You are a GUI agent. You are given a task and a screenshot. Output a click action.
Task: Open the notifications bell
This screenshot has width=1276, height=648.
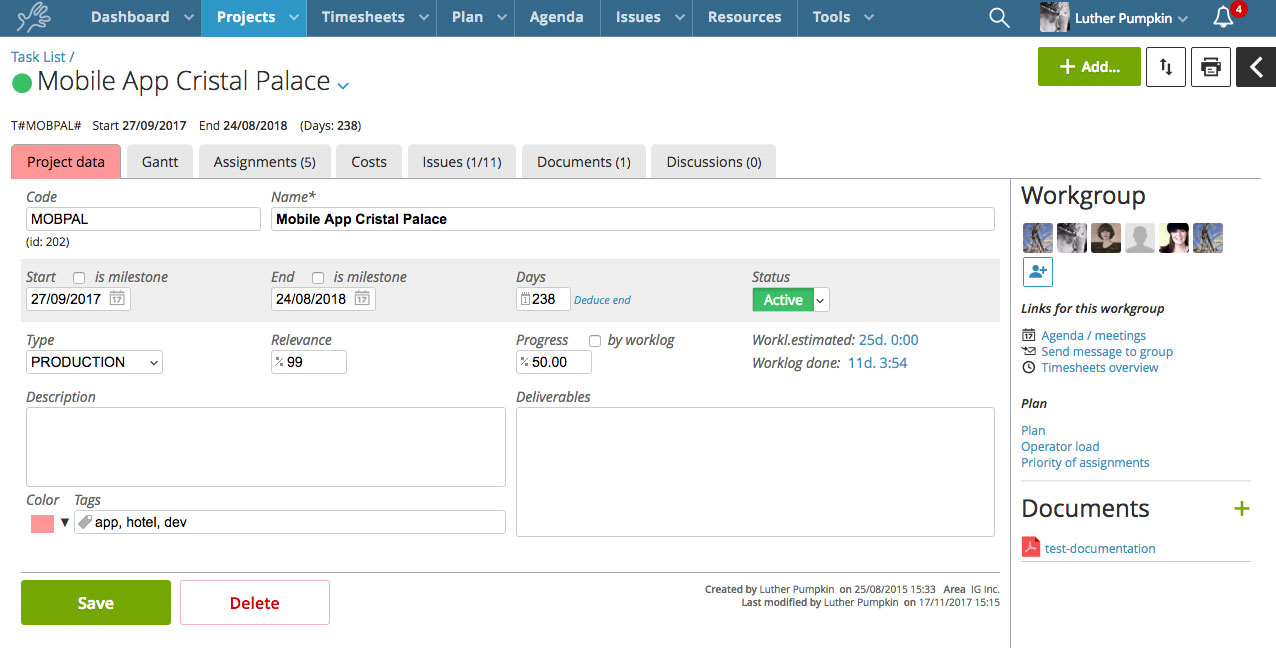[1222, 17]
